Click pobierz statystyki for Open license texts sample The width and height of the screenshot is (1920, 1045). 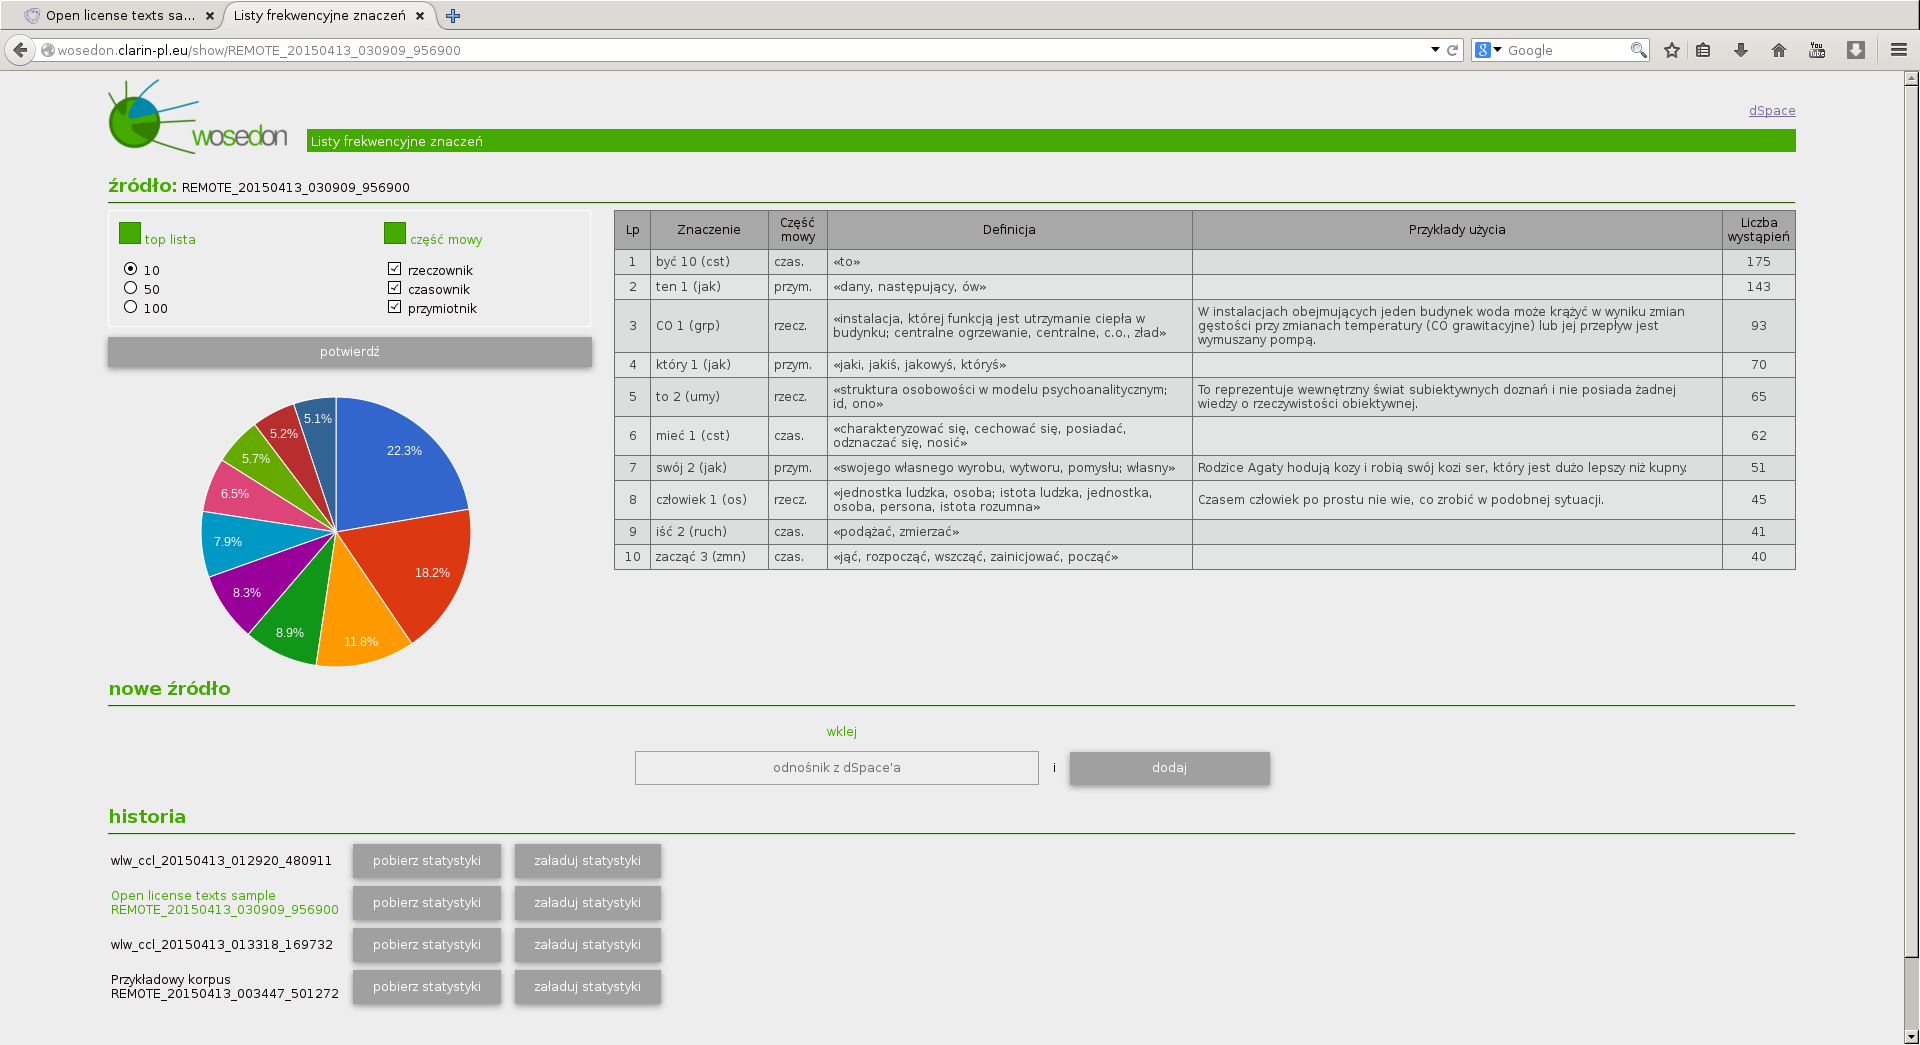[427, 903]
